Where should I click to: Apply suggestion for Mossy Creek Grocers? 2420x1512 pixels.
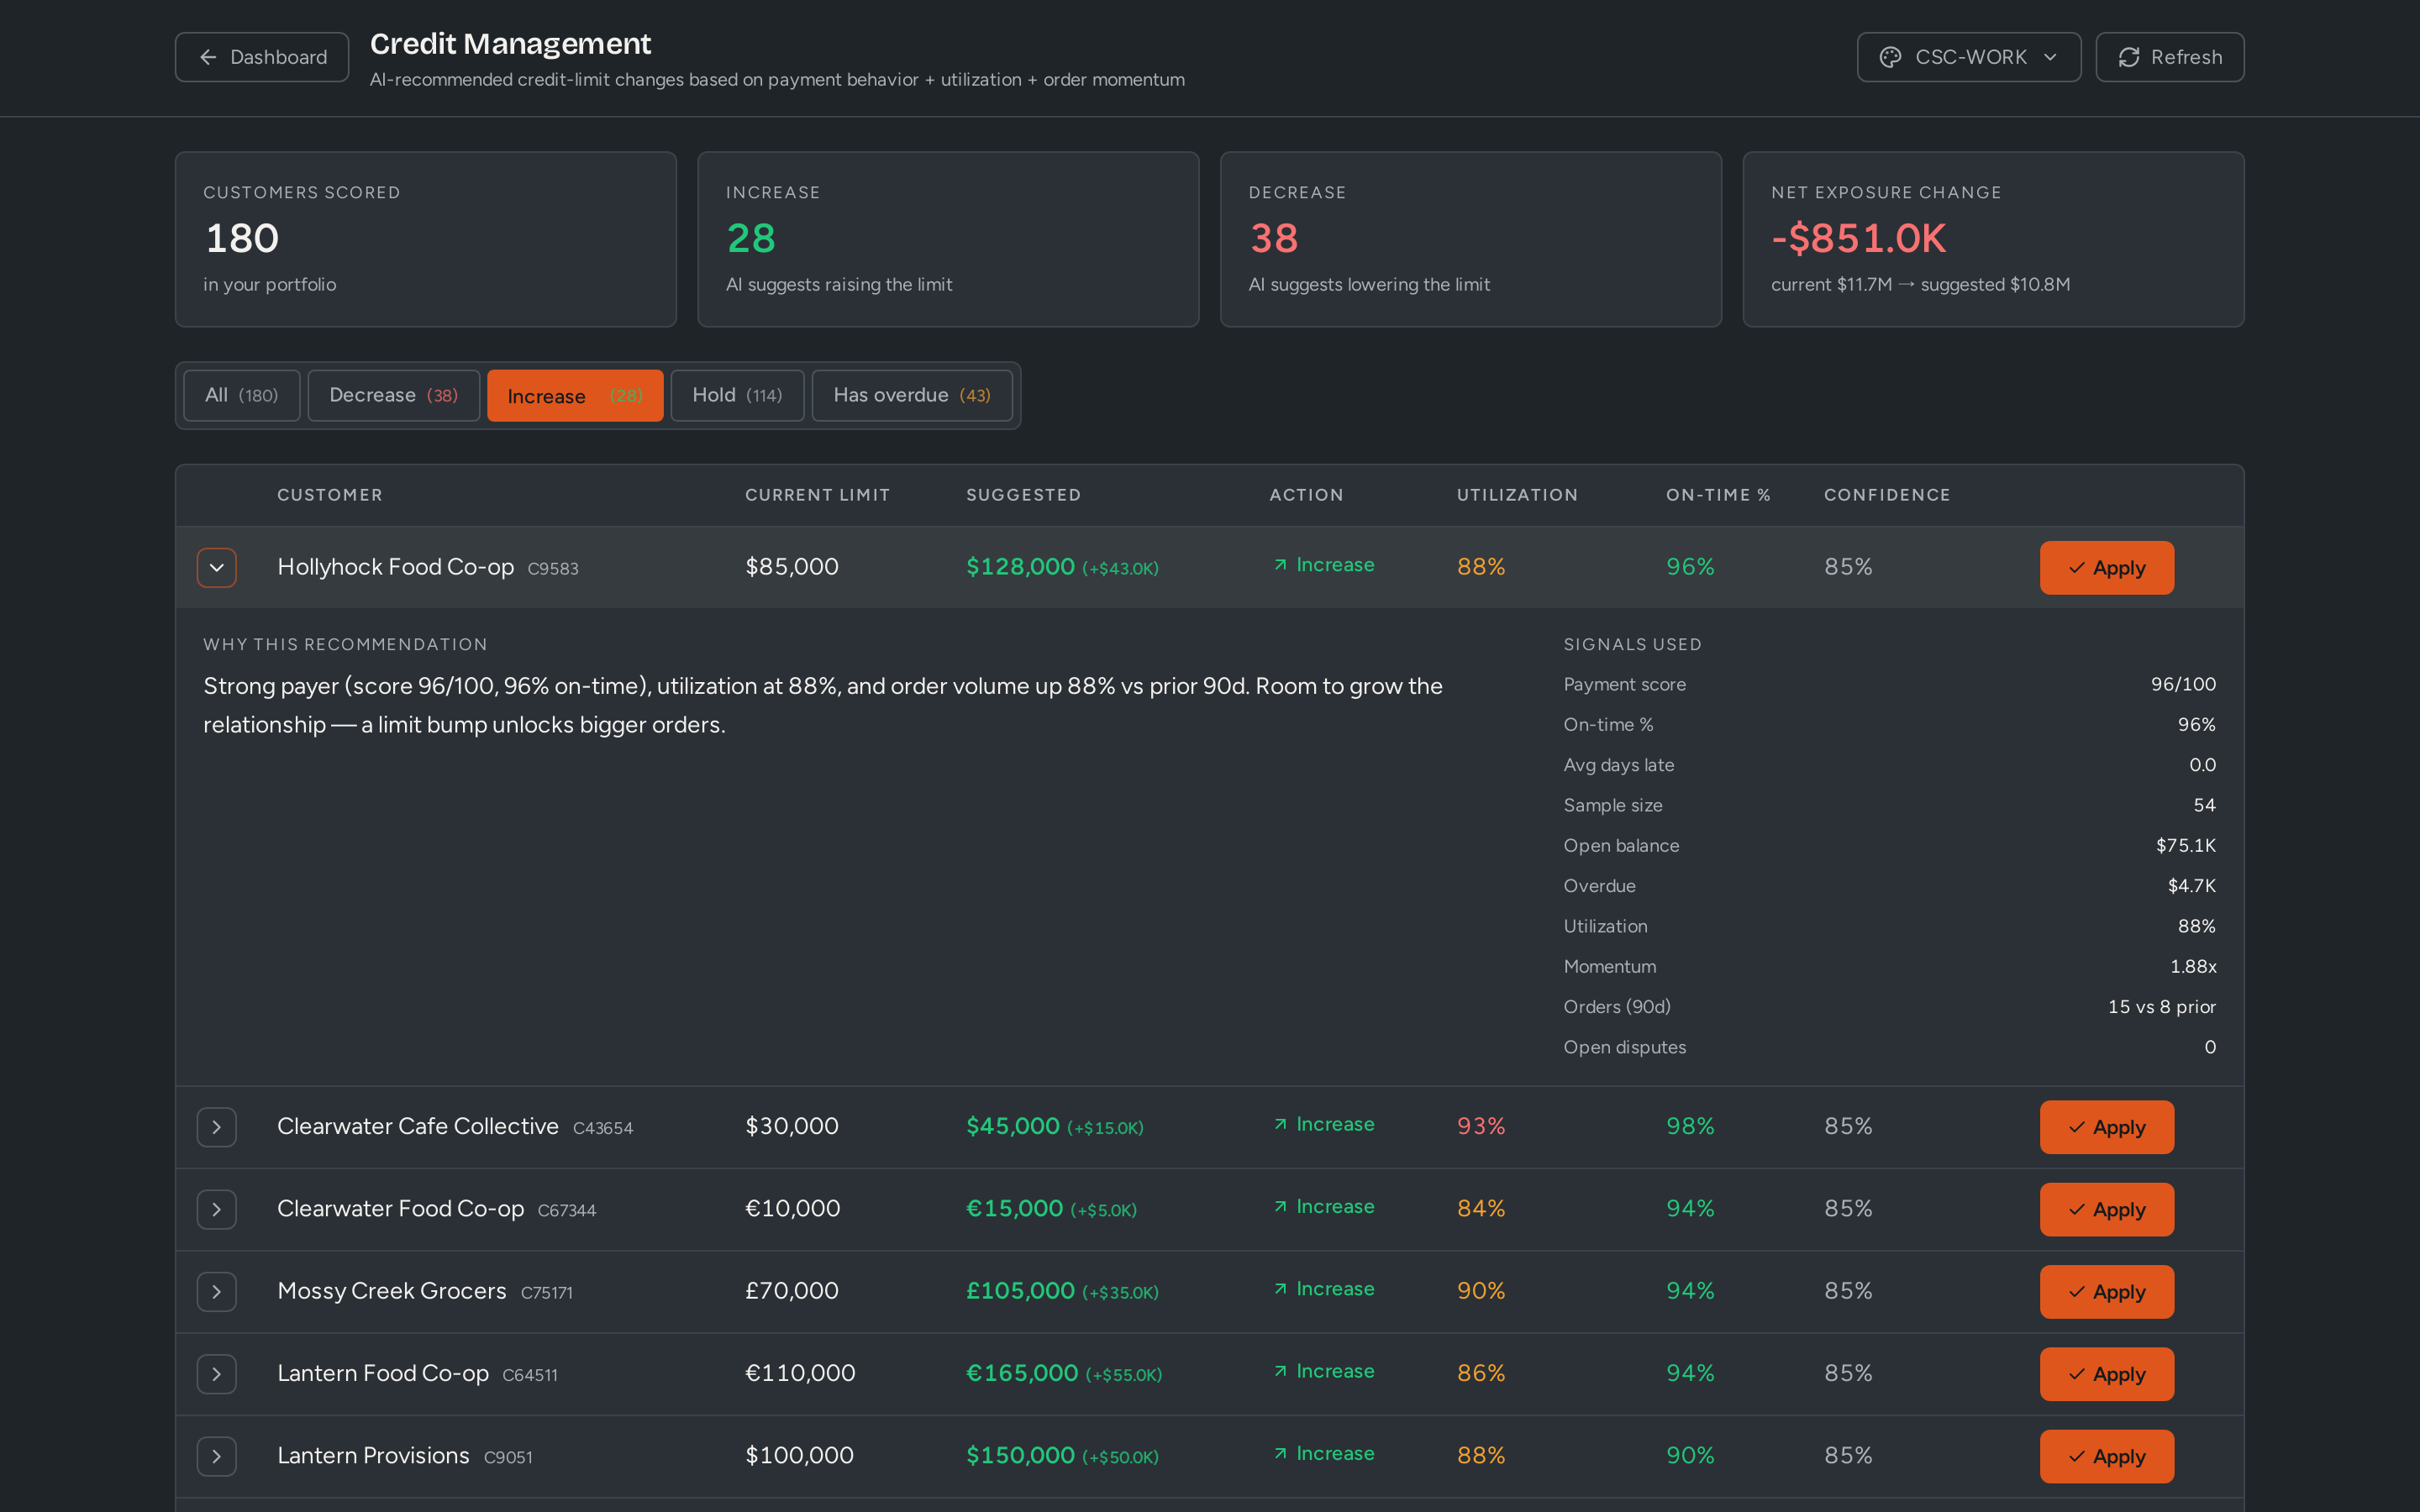2106,1291
